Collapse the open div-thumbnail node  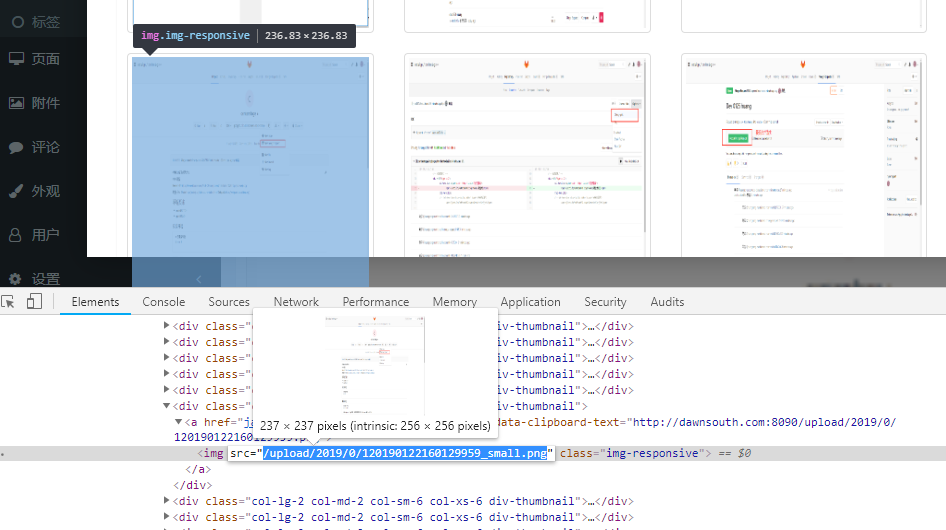tap(167, 406)
